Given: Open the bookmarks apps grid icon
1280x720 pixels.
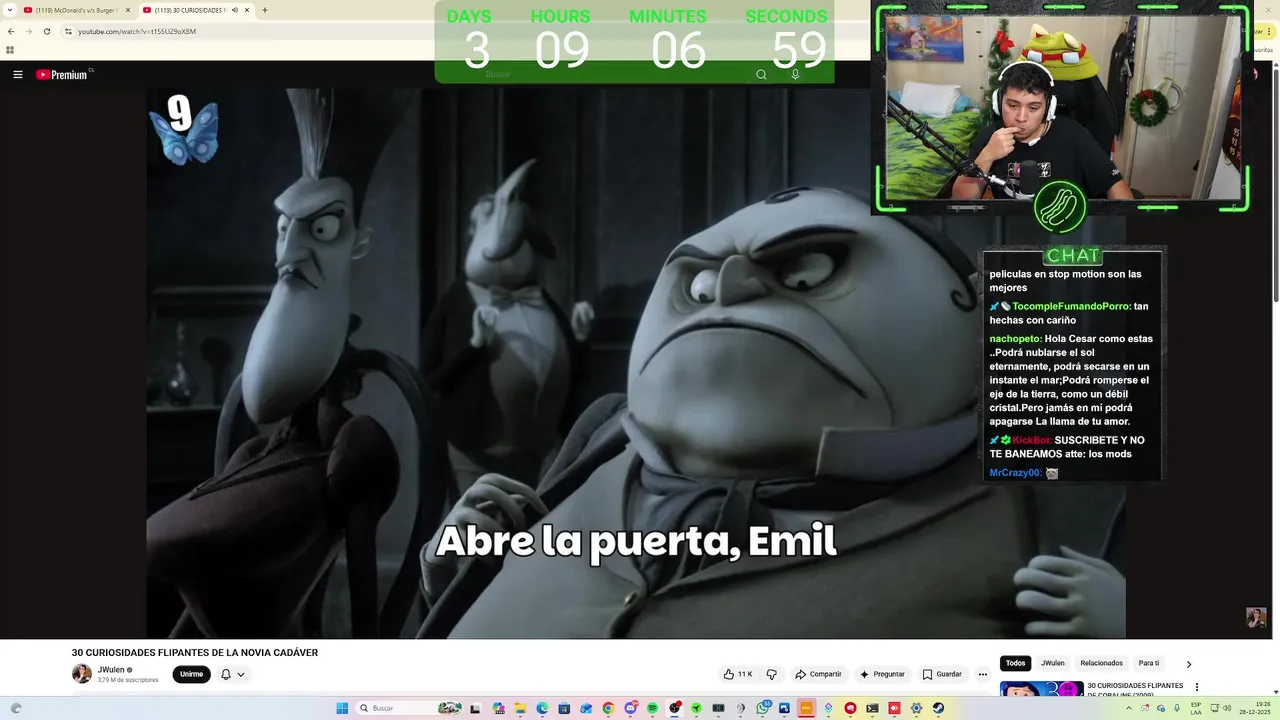Looking at the screenshot, I should tap(10, 50).
